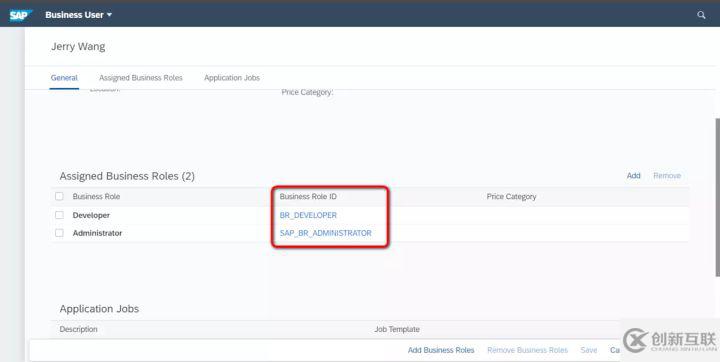The height and width of the screenshot is (362, 720).
Task: Click Add Business Roles in footer
Action: point(441,350)
